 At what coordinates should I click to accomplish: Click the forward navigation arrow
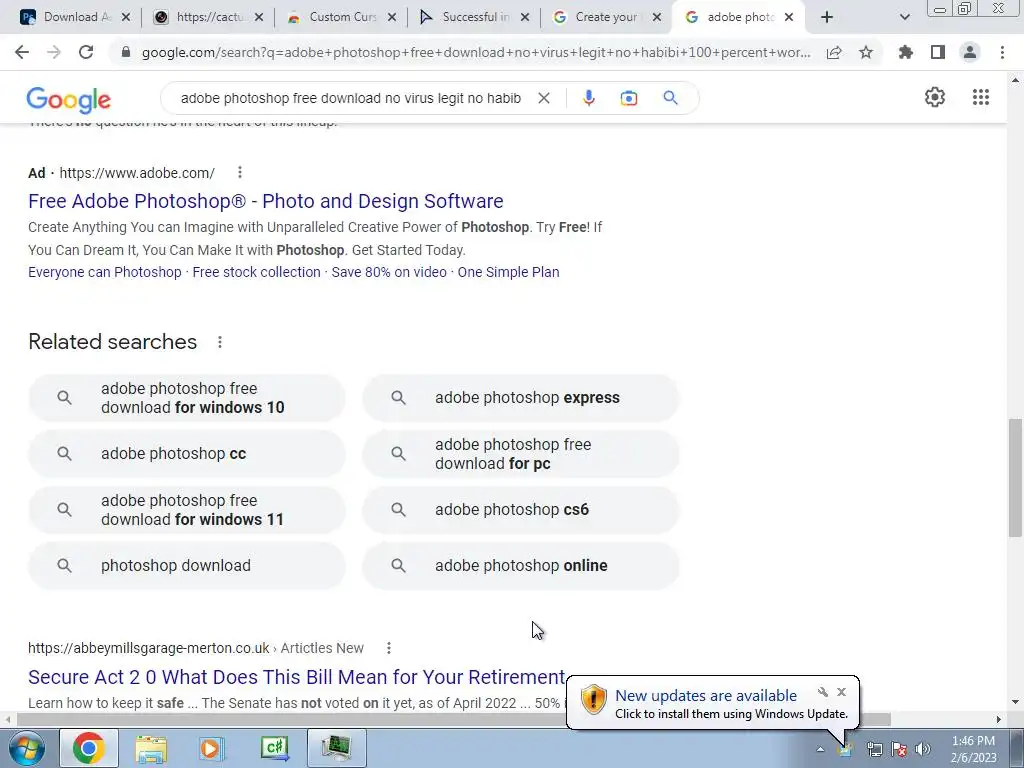(54, 52)
